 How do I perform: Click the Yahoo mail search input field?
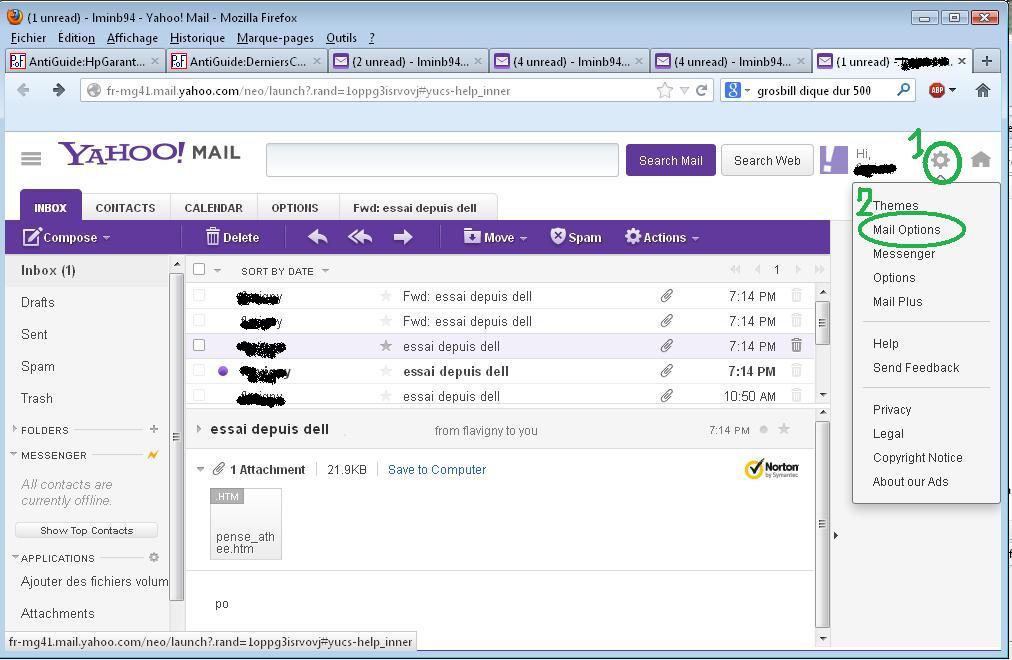442,160
